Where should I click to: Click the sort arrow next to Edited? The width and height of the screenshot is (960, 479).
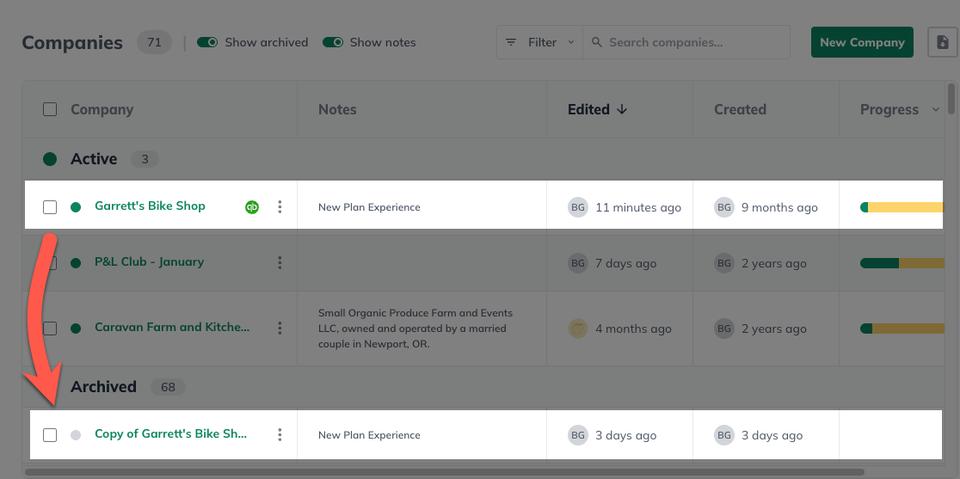pos(622,110)
